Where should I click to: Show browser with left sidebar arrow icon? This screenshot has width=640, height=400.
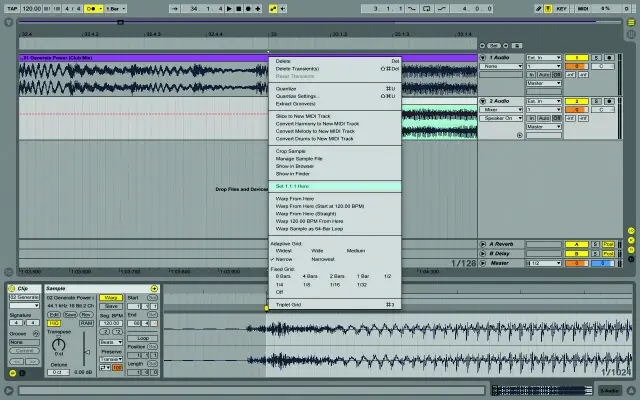pyautogui.click(x=8, y=23)
